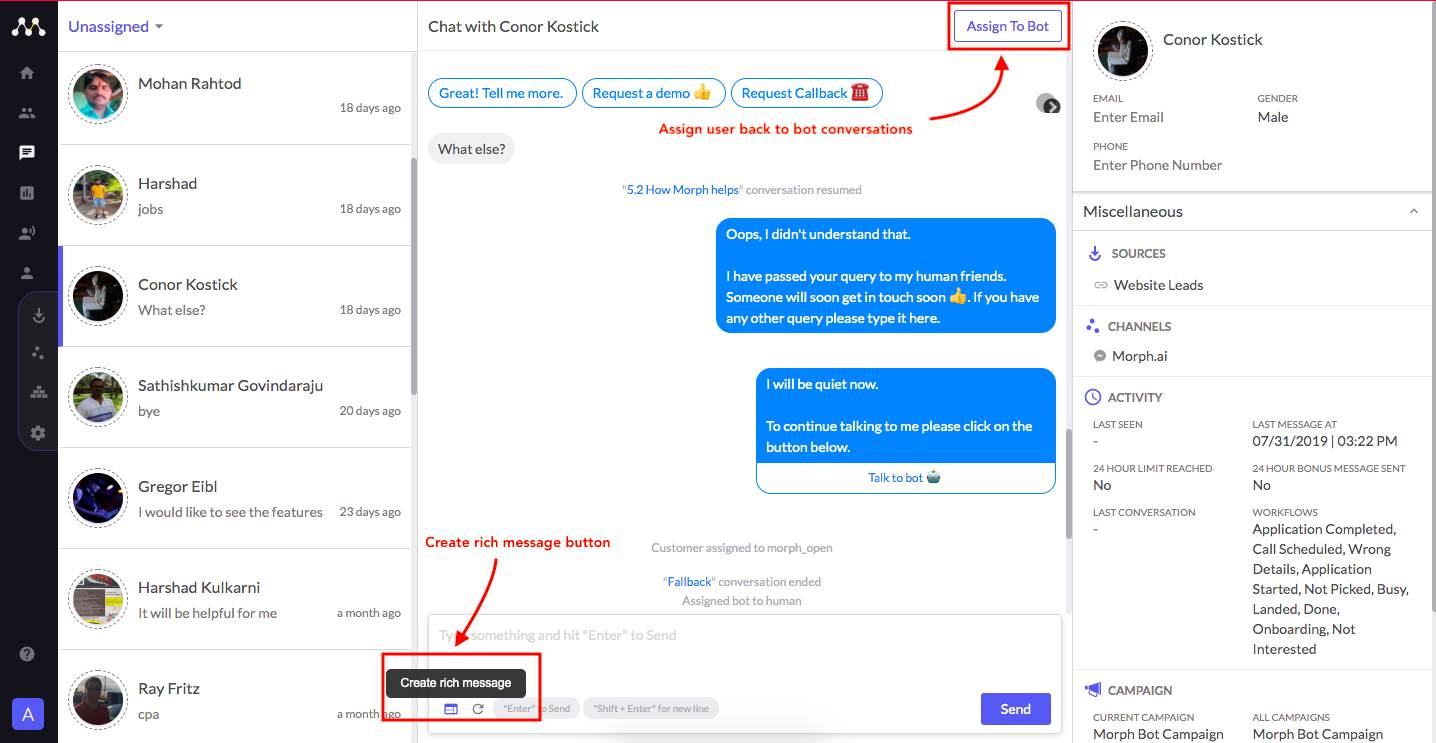Open the contacts people icon in sidebar
The height and width of the screenshot is (743, 1436).
click(27, 113)
